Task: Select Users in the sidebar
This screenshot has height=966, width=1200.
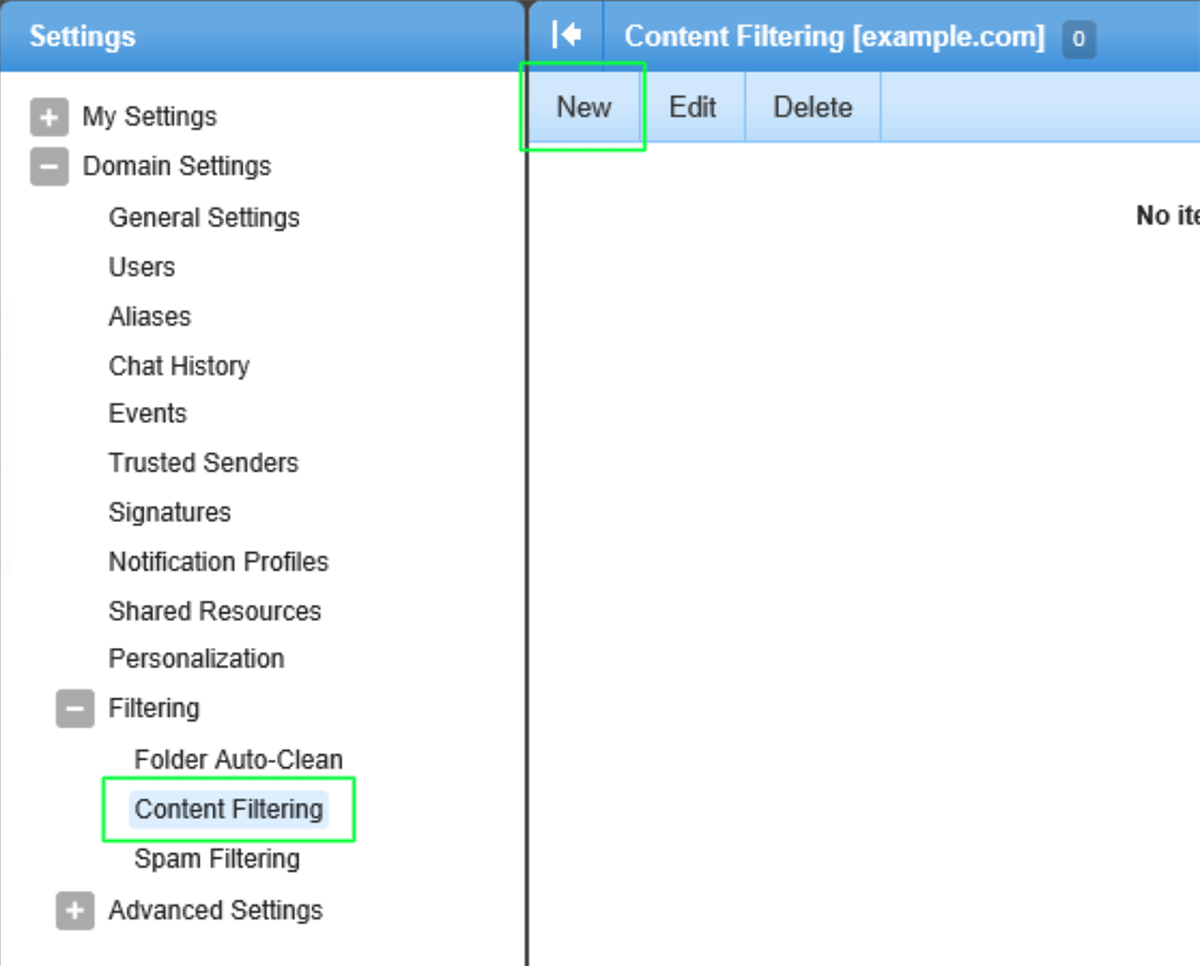Action: [141, 267]
